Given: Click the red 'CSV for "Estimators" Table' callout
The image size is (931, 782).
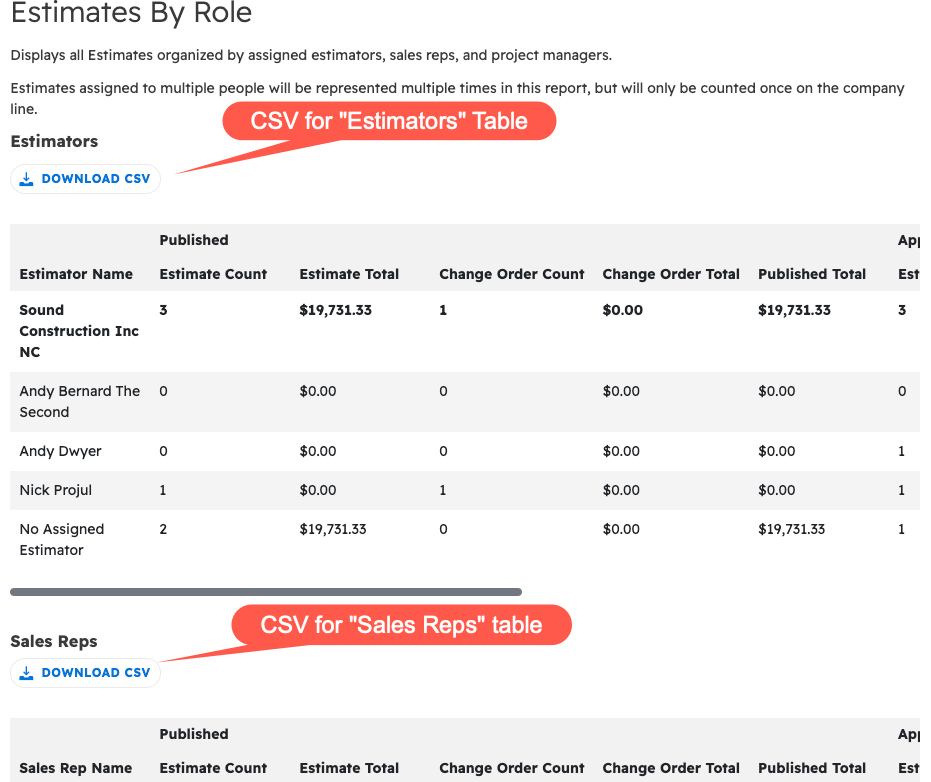Looking at the screenshot, I should [x=388, y=121].
